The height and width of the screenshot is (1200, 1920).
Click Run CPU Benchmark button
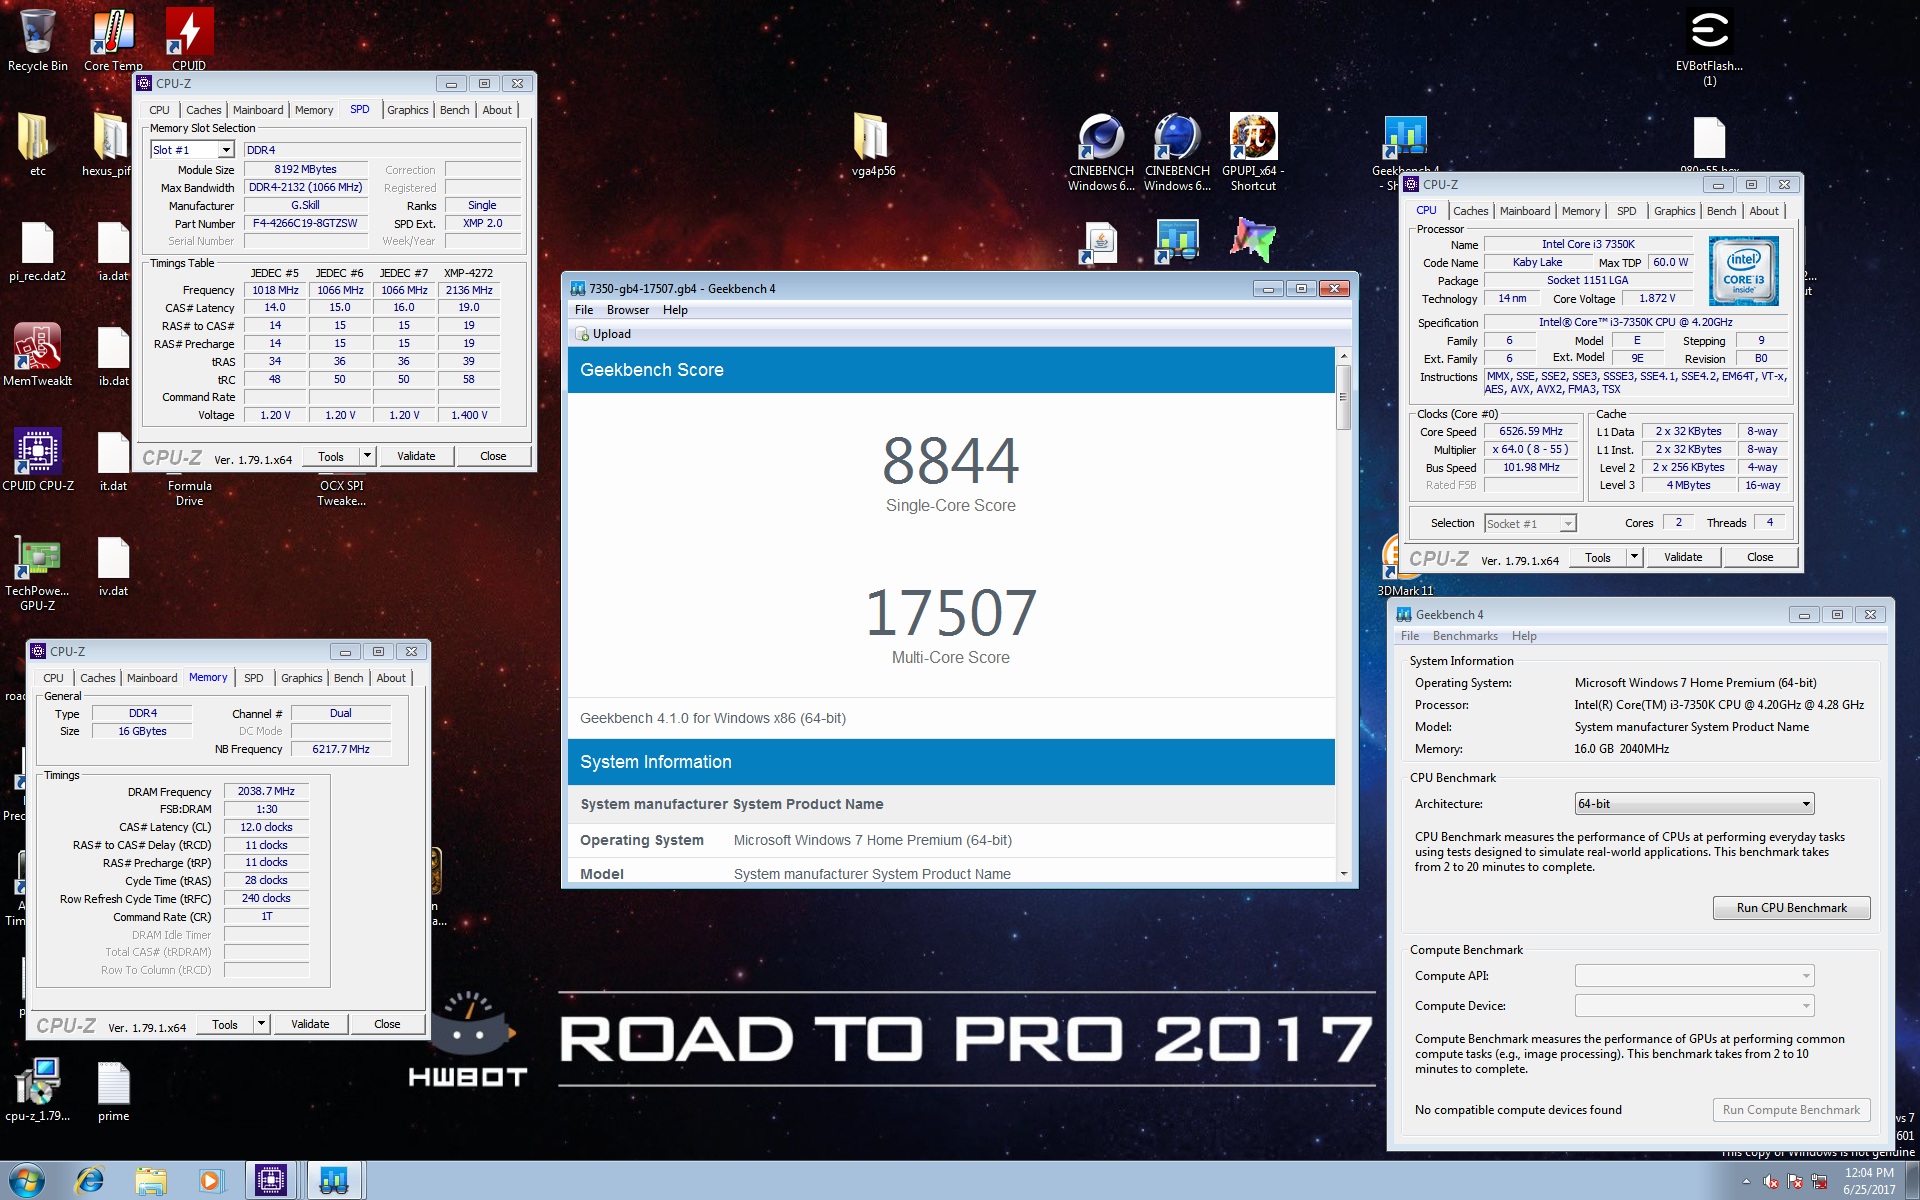point(1791,908)
